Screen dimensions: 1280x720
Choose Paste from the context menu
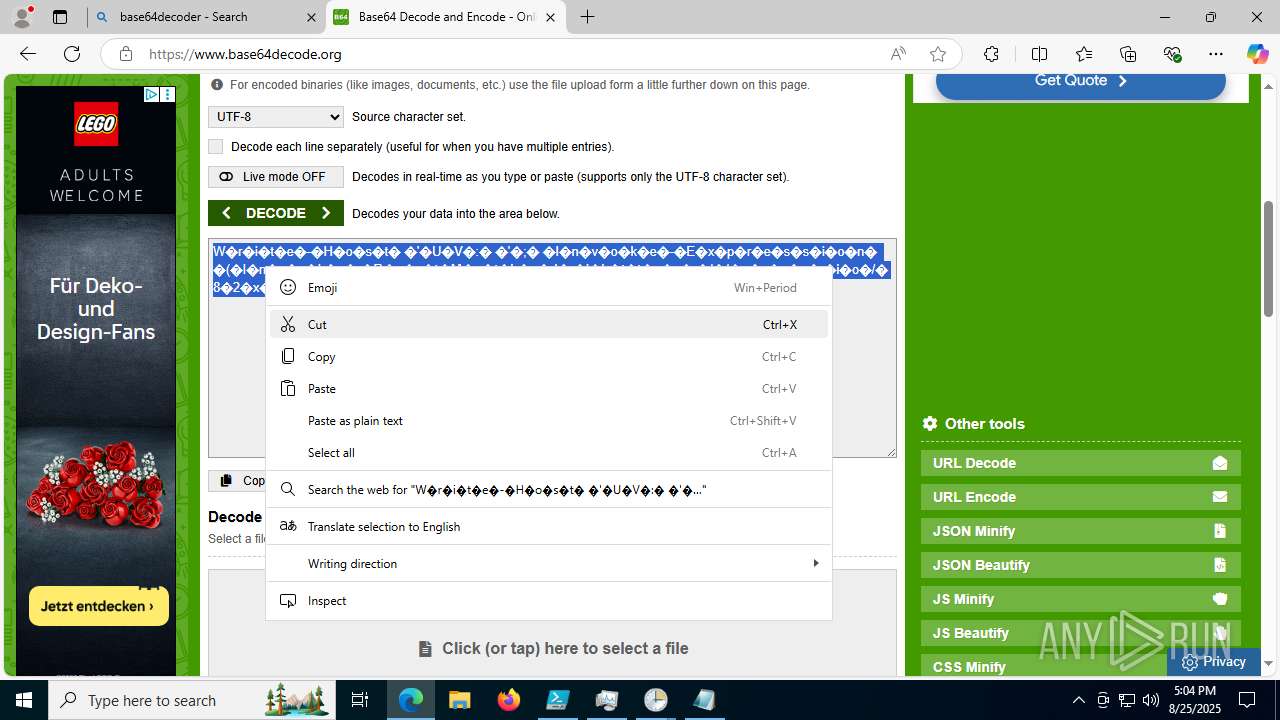tap(549, 388)
